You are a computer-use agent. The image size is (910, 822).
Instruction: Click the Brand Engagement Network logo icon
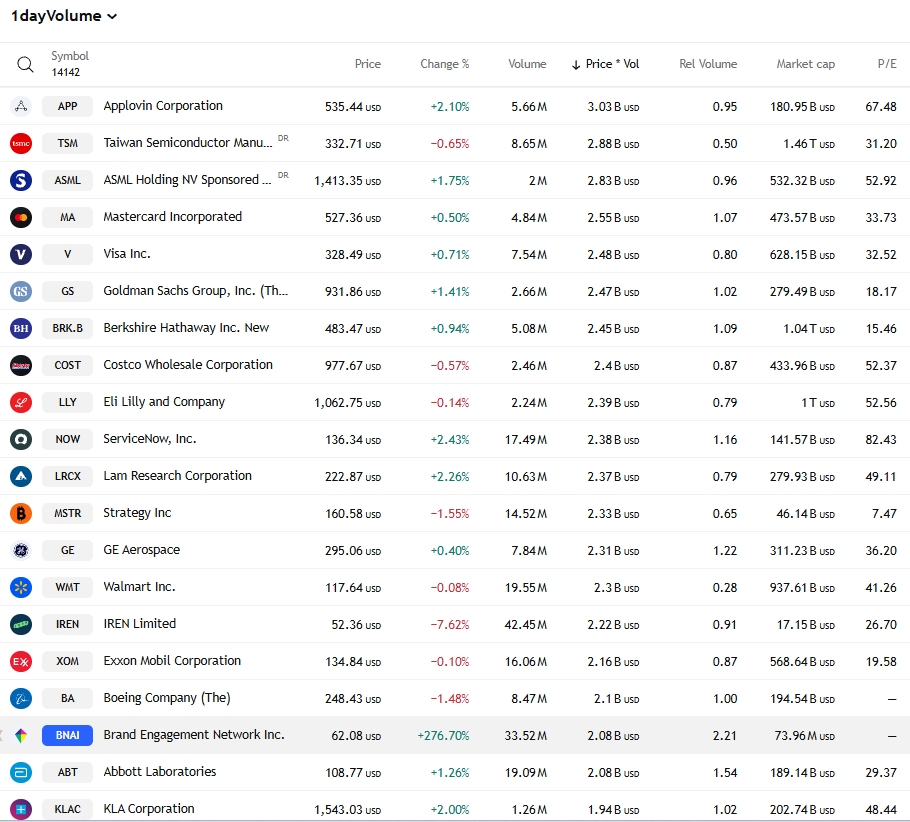click(21, 736)
